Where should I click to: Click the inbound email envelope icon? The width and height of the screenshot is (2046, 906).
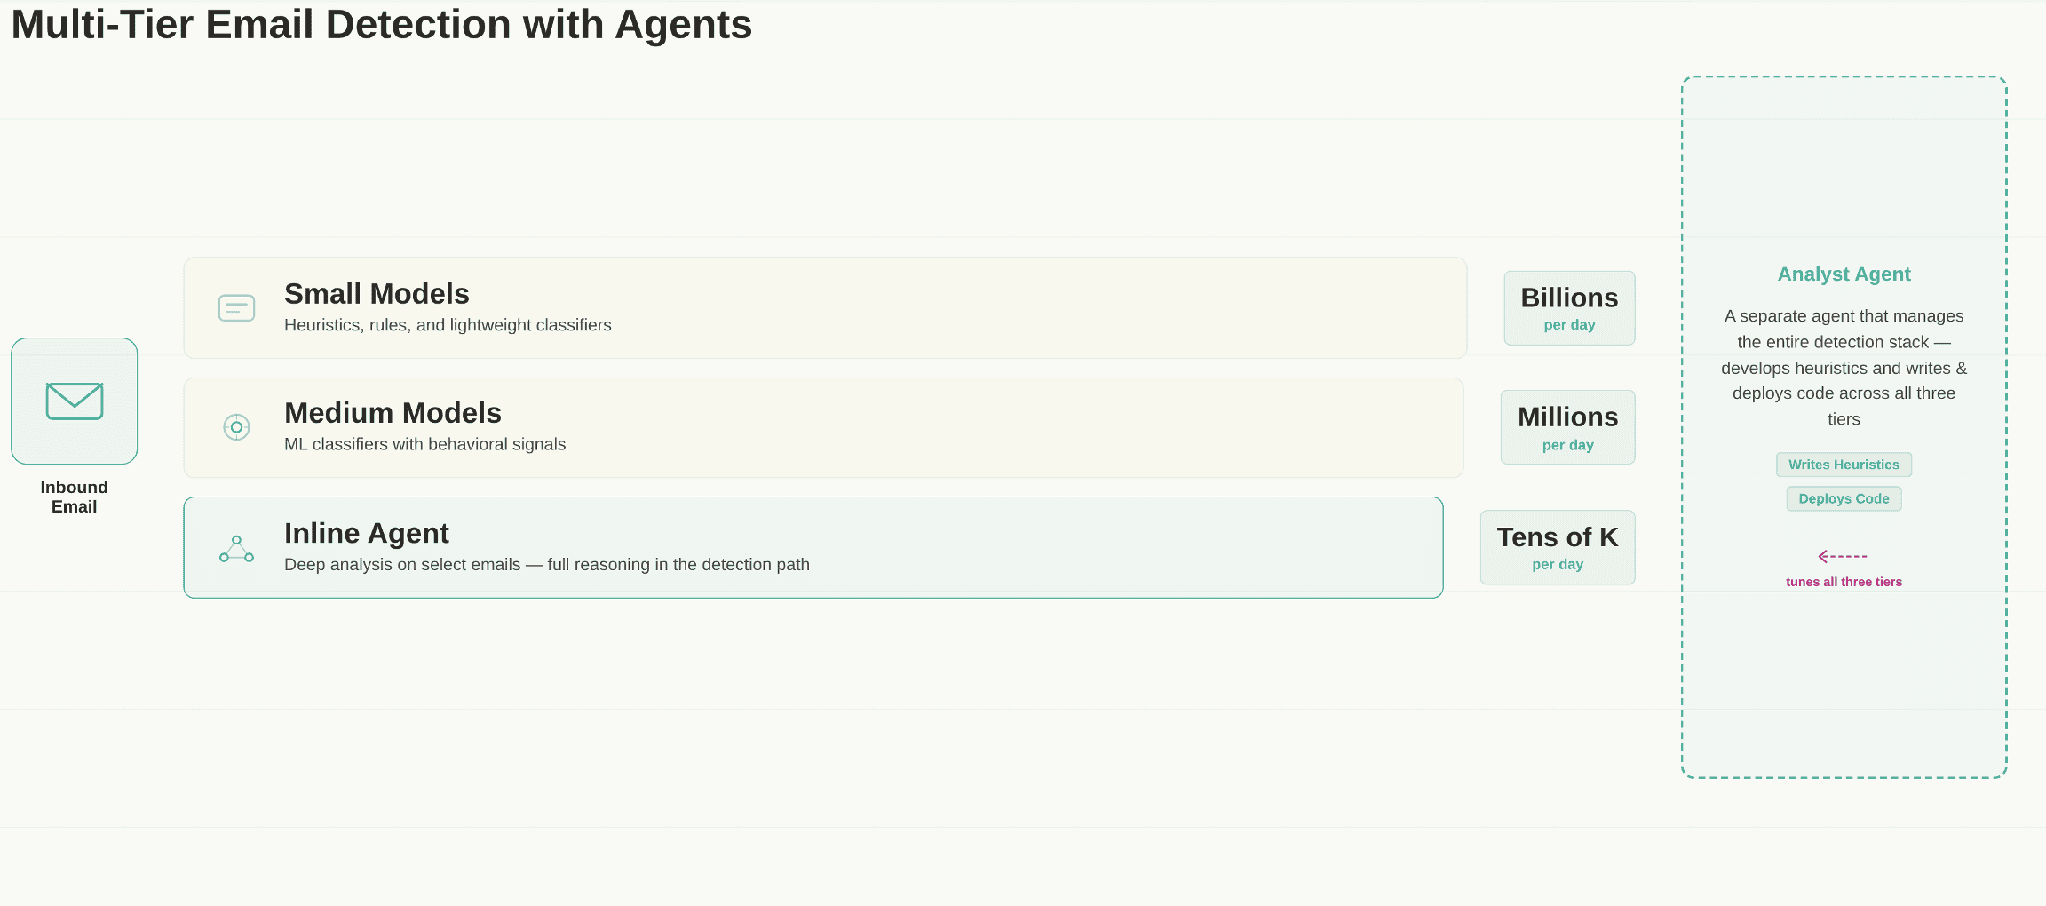point(74,401)
